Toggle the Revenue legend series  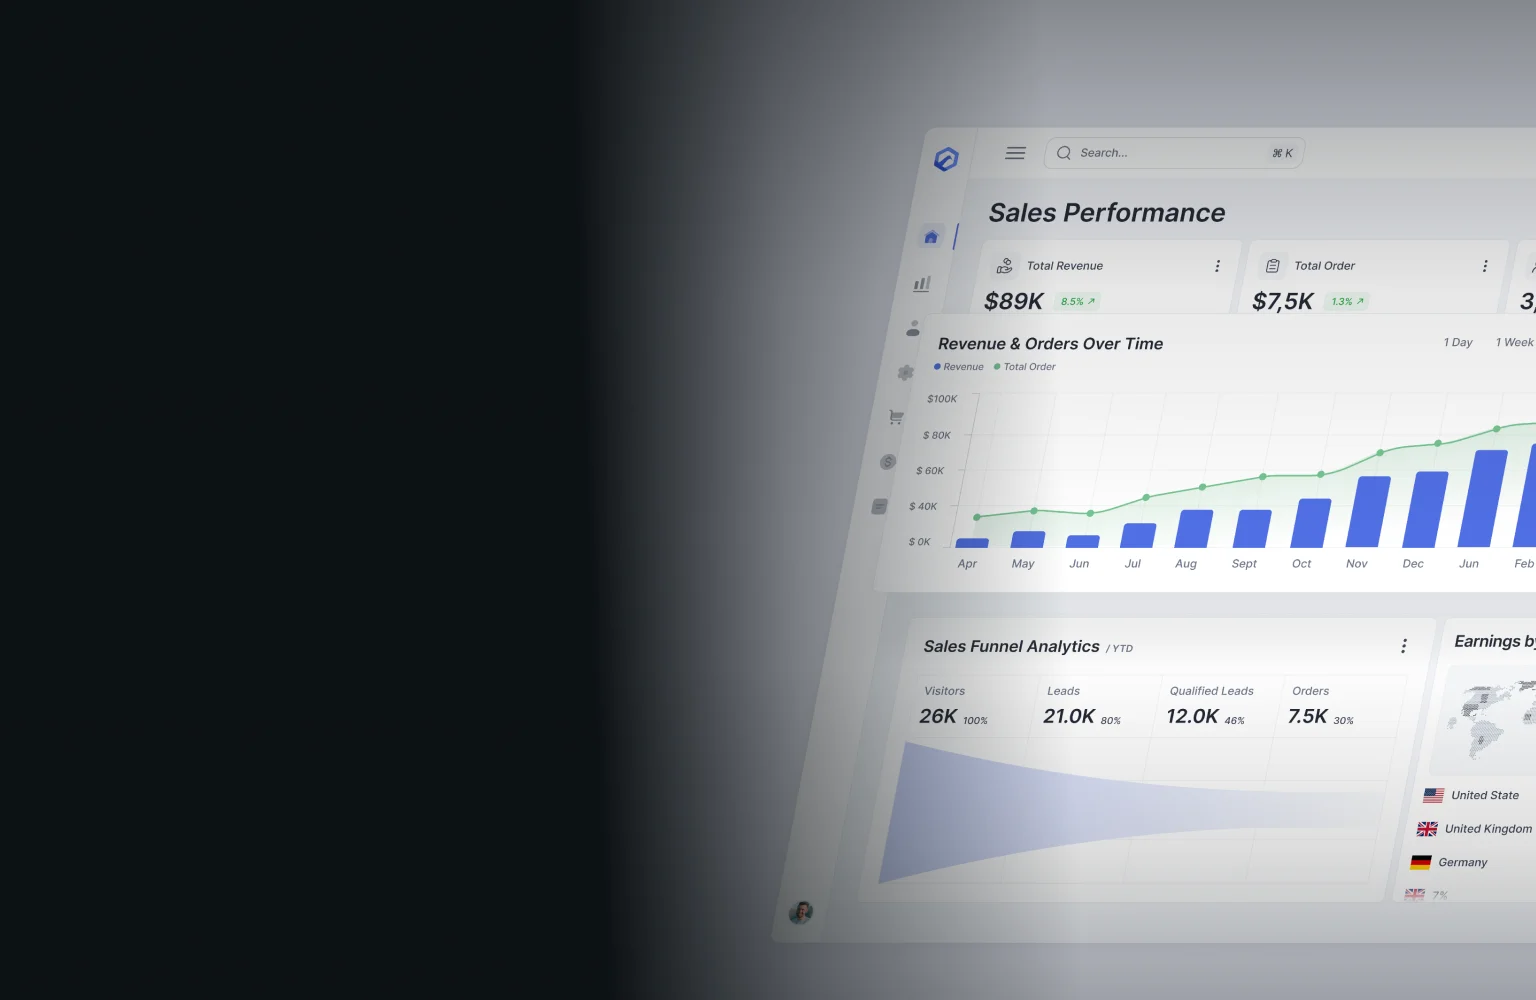(959, 367)
